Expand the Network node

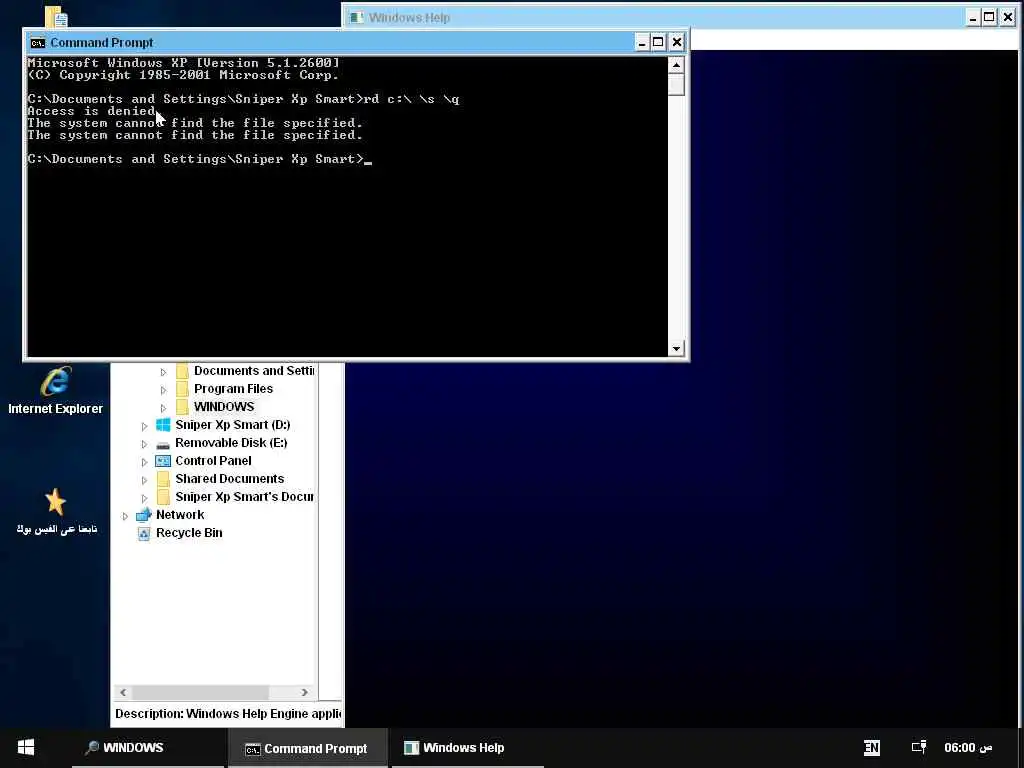[125, 516]
